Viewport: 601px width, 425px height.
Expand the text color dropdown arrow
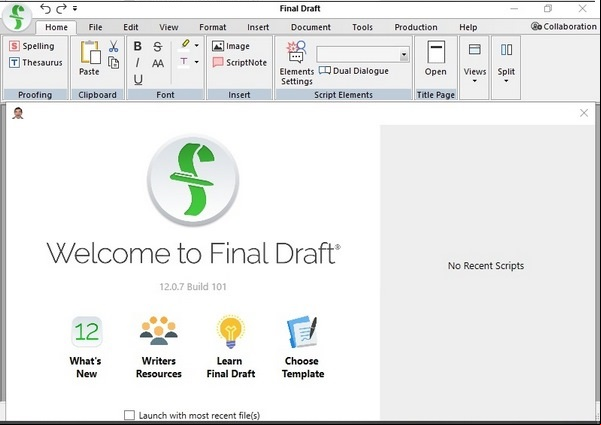pos(197,62)
